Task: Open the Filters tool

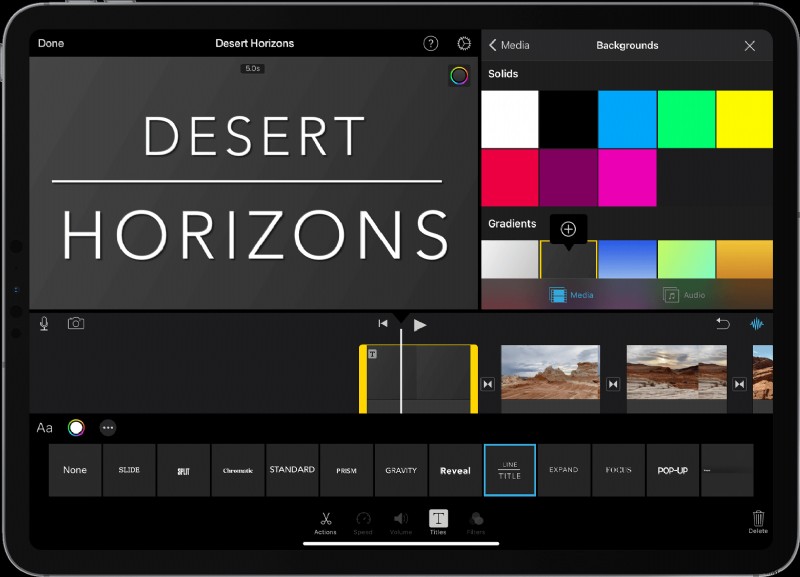Action: (x=477, y=521)
